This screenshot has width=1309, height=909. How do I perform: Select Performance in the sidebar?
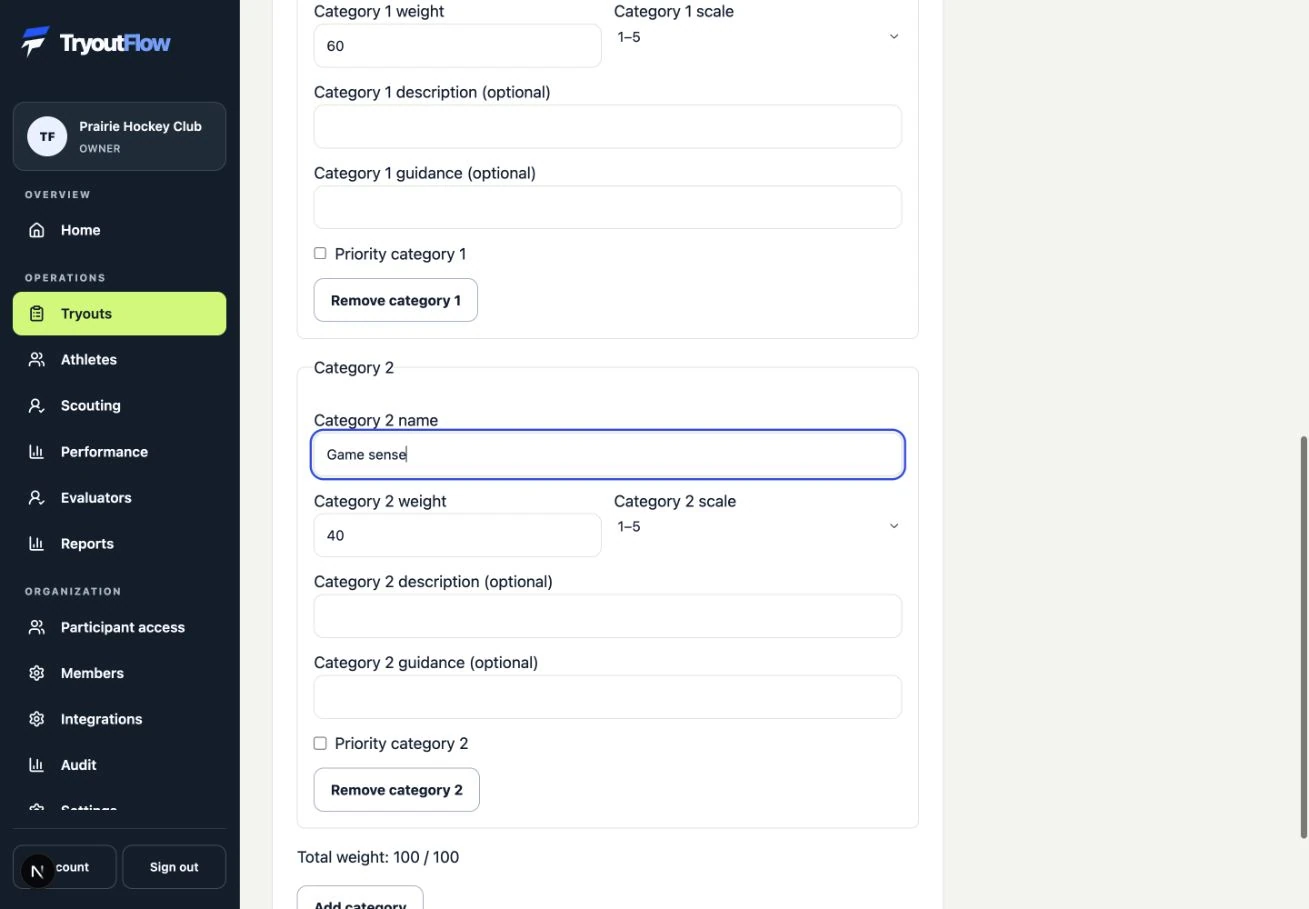coord(119,452)
